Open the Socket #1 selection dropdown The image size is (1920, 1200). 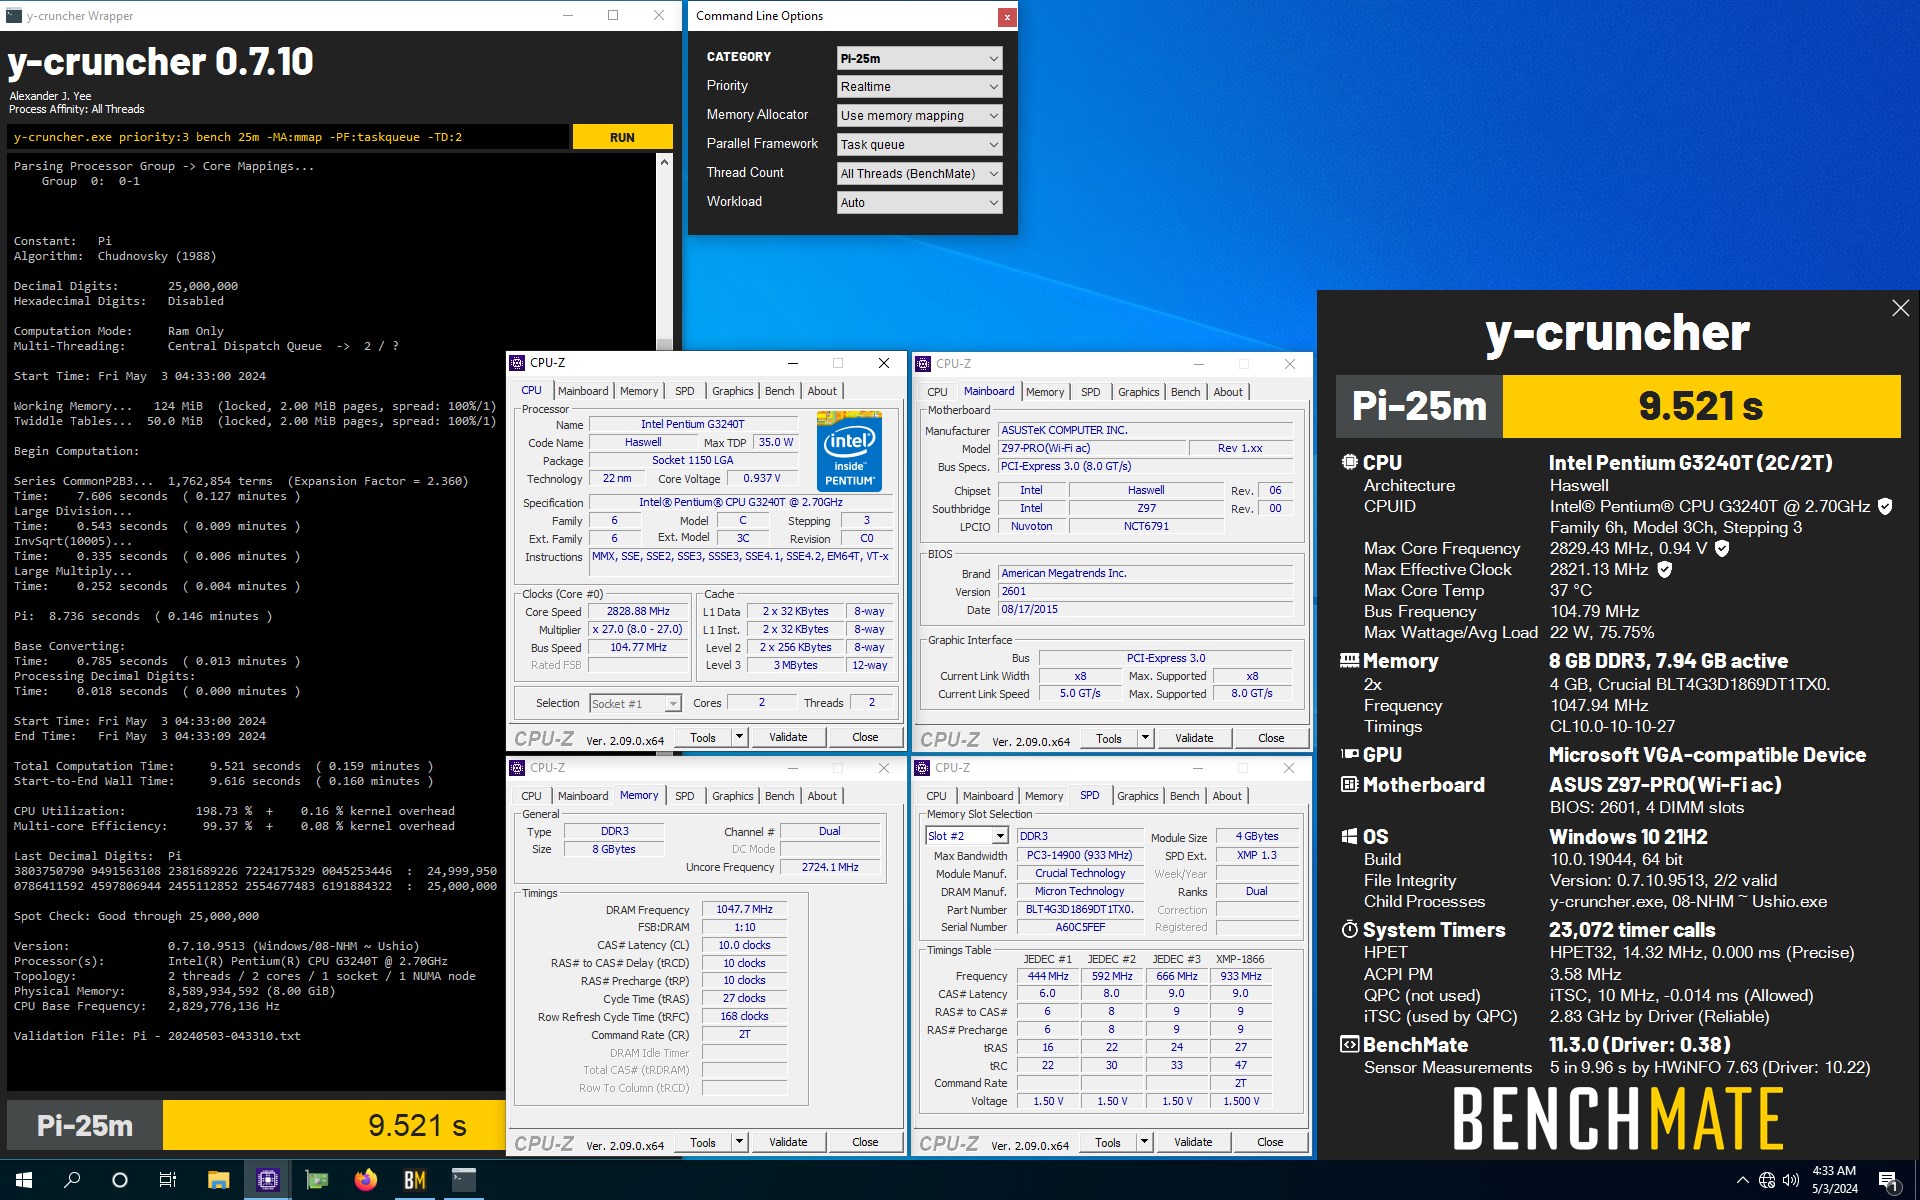(x=635, y=704)
